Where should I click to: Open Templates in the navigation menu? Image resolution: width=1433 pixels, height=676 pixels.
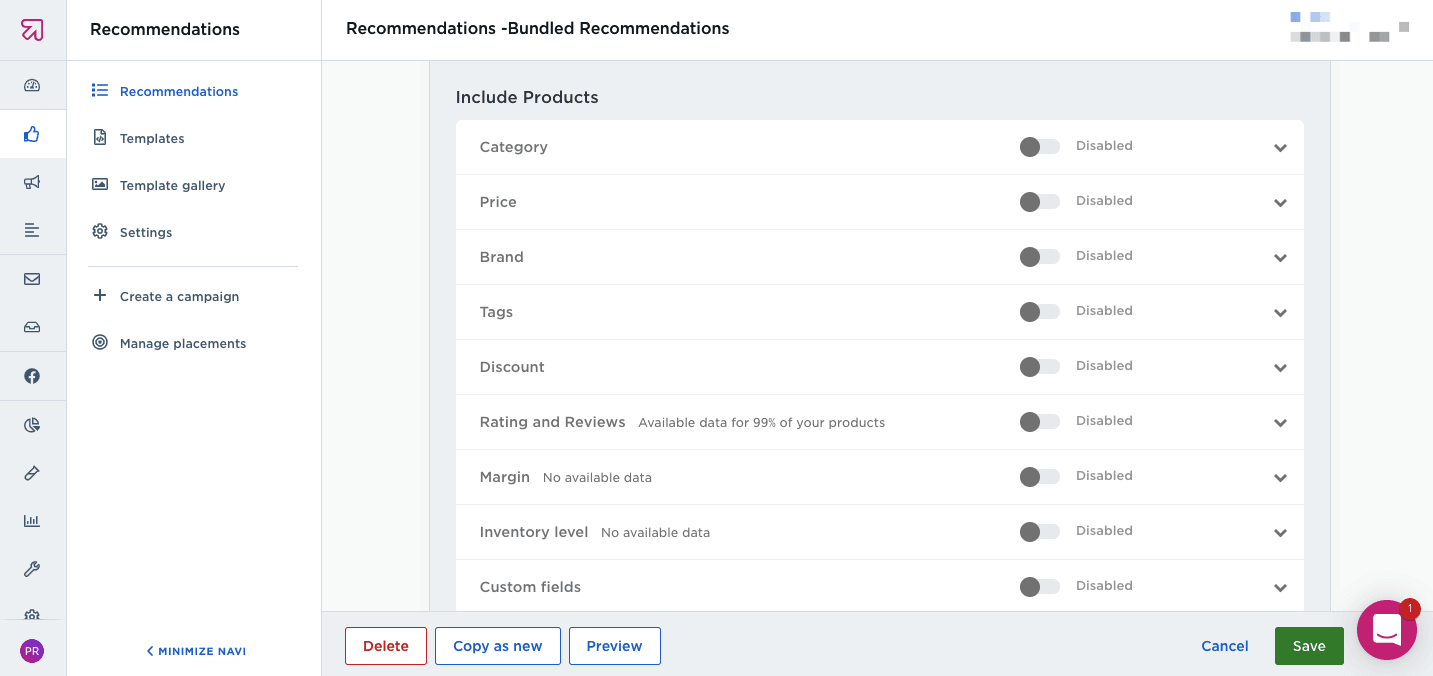tap(152, 139)
